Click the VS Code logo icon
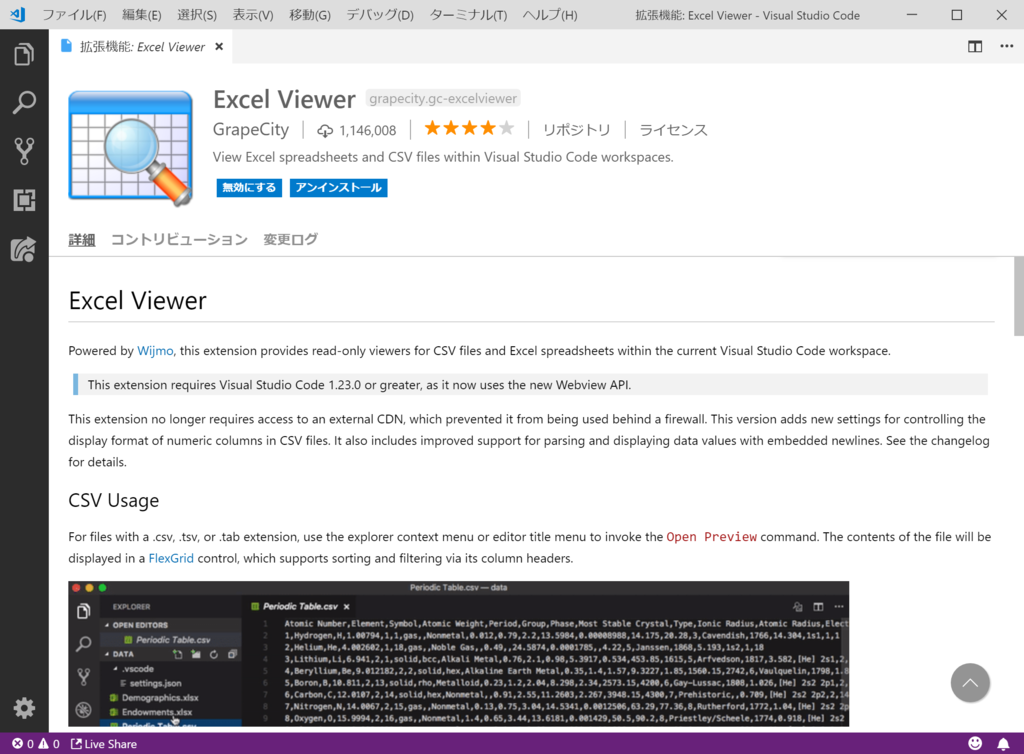 (x=18, y=14)
